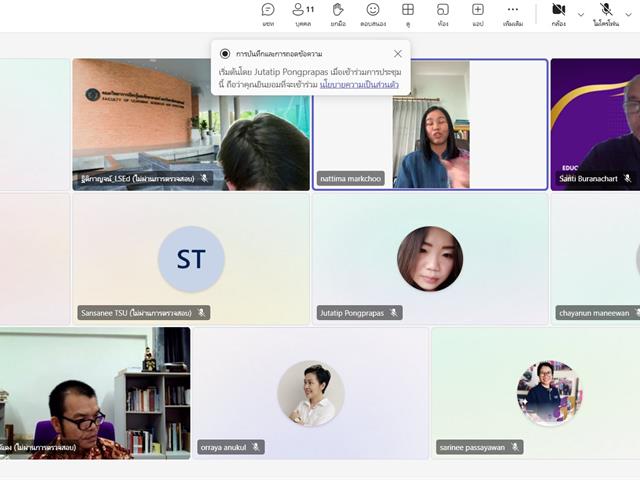Select Jutatip Pongprapas participant tile
Image resolution: width=640 pixels, height=480 pixels.
[x=430, y=259]
